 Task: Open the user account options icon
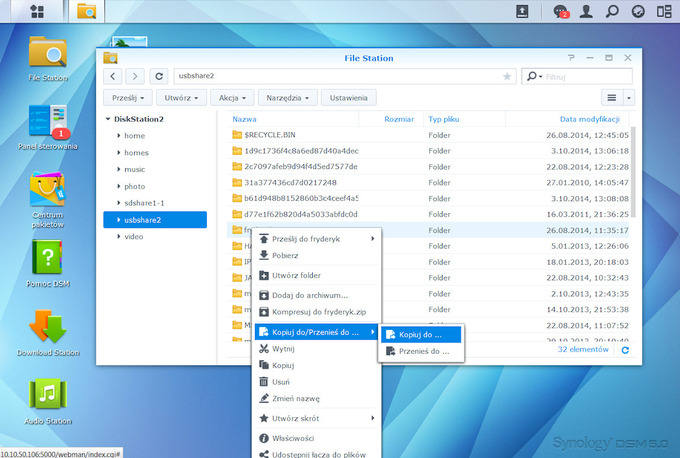586,11
